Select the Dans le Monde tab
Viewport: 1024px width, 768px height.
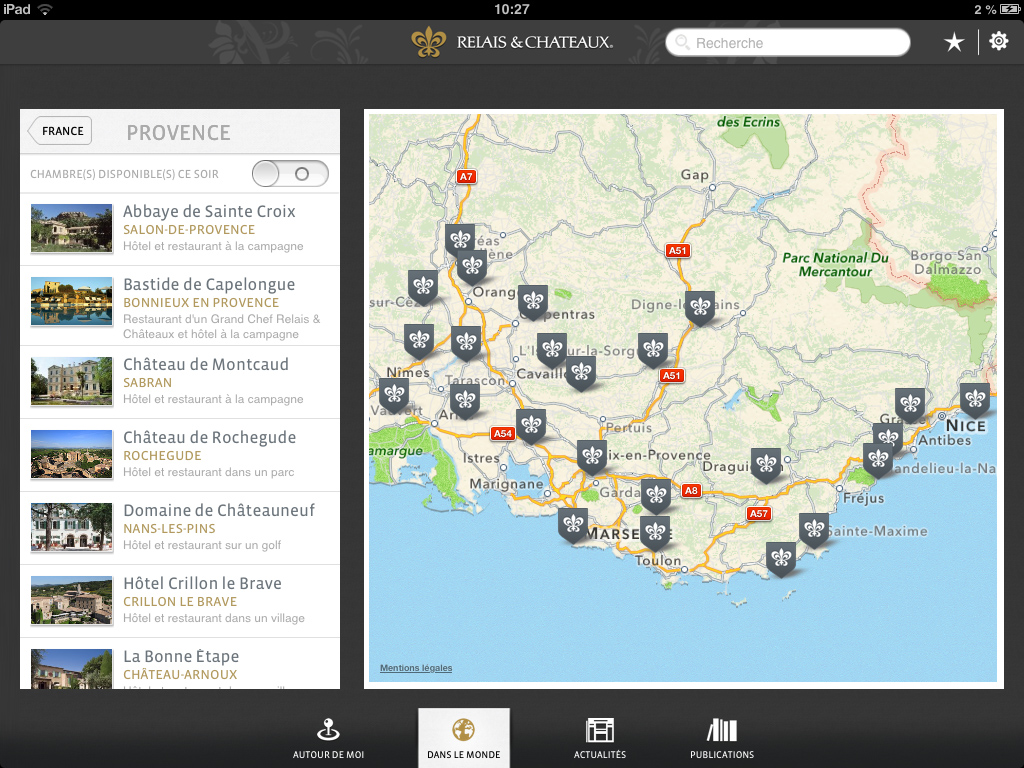(464, 738)
